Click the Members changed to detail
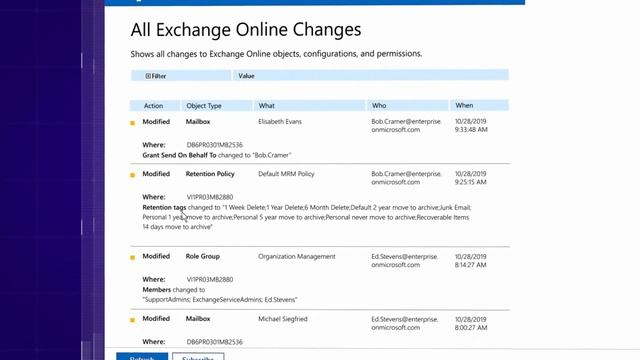 (x=220, y=295)
